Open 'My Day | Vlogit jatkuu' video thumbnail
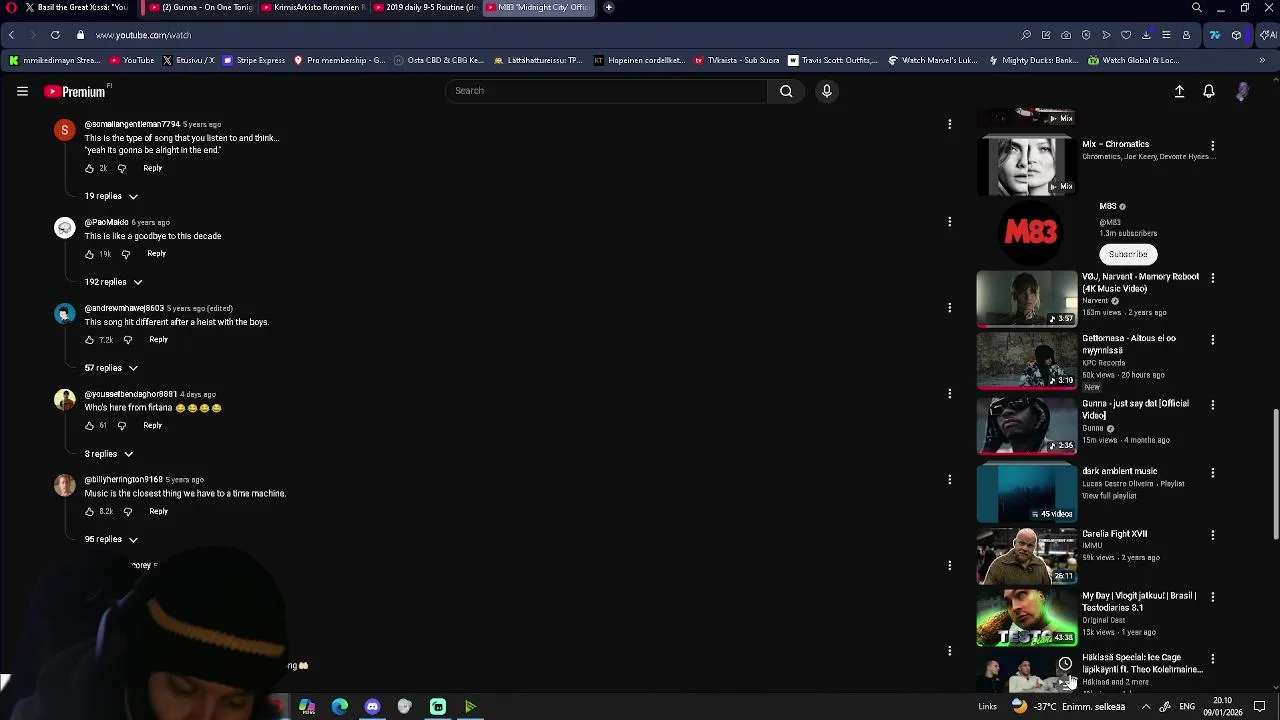Image resolution: width=1280 pixels, height=720 pixels. coord(1027,618)
